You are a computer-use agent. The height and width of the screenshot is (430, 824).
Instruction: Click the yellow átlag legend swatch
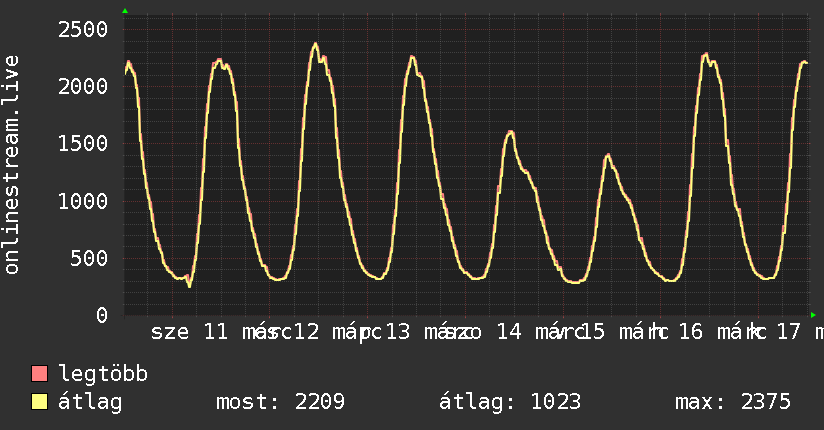(x=39, y=402)
